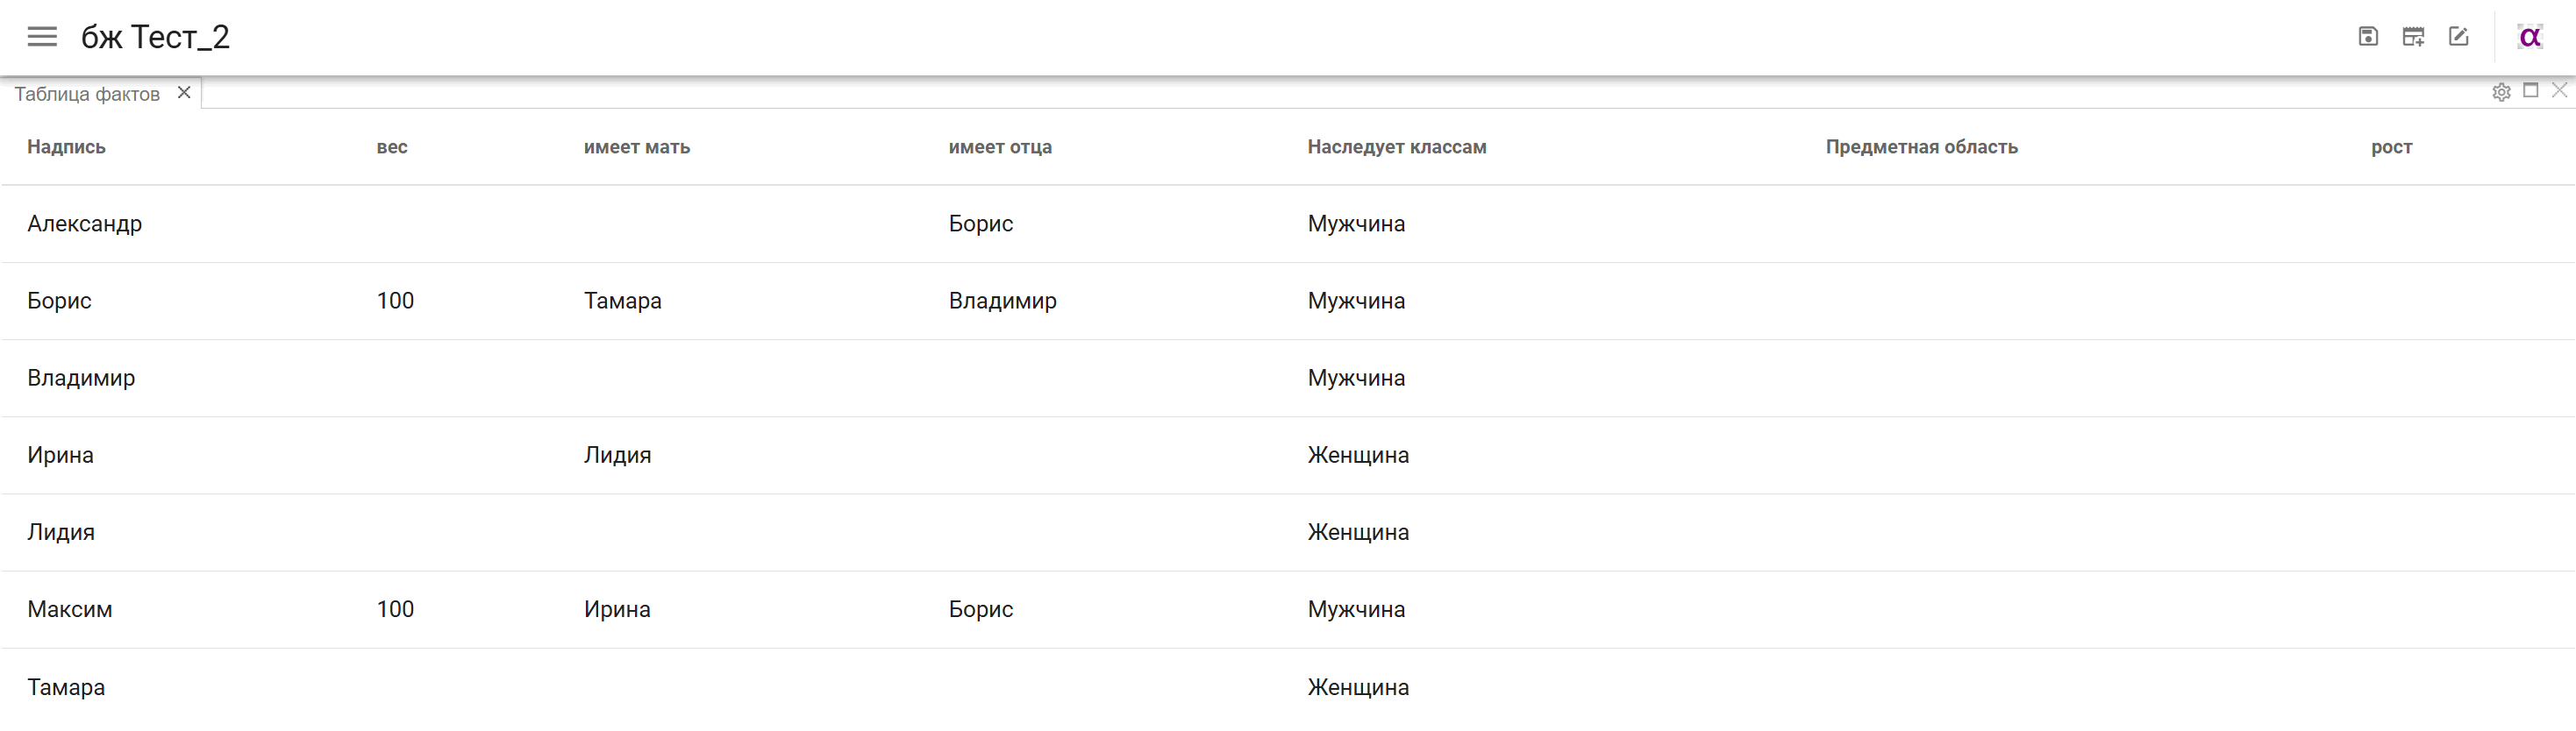Select the Александр row label

(x=85, y=224)
